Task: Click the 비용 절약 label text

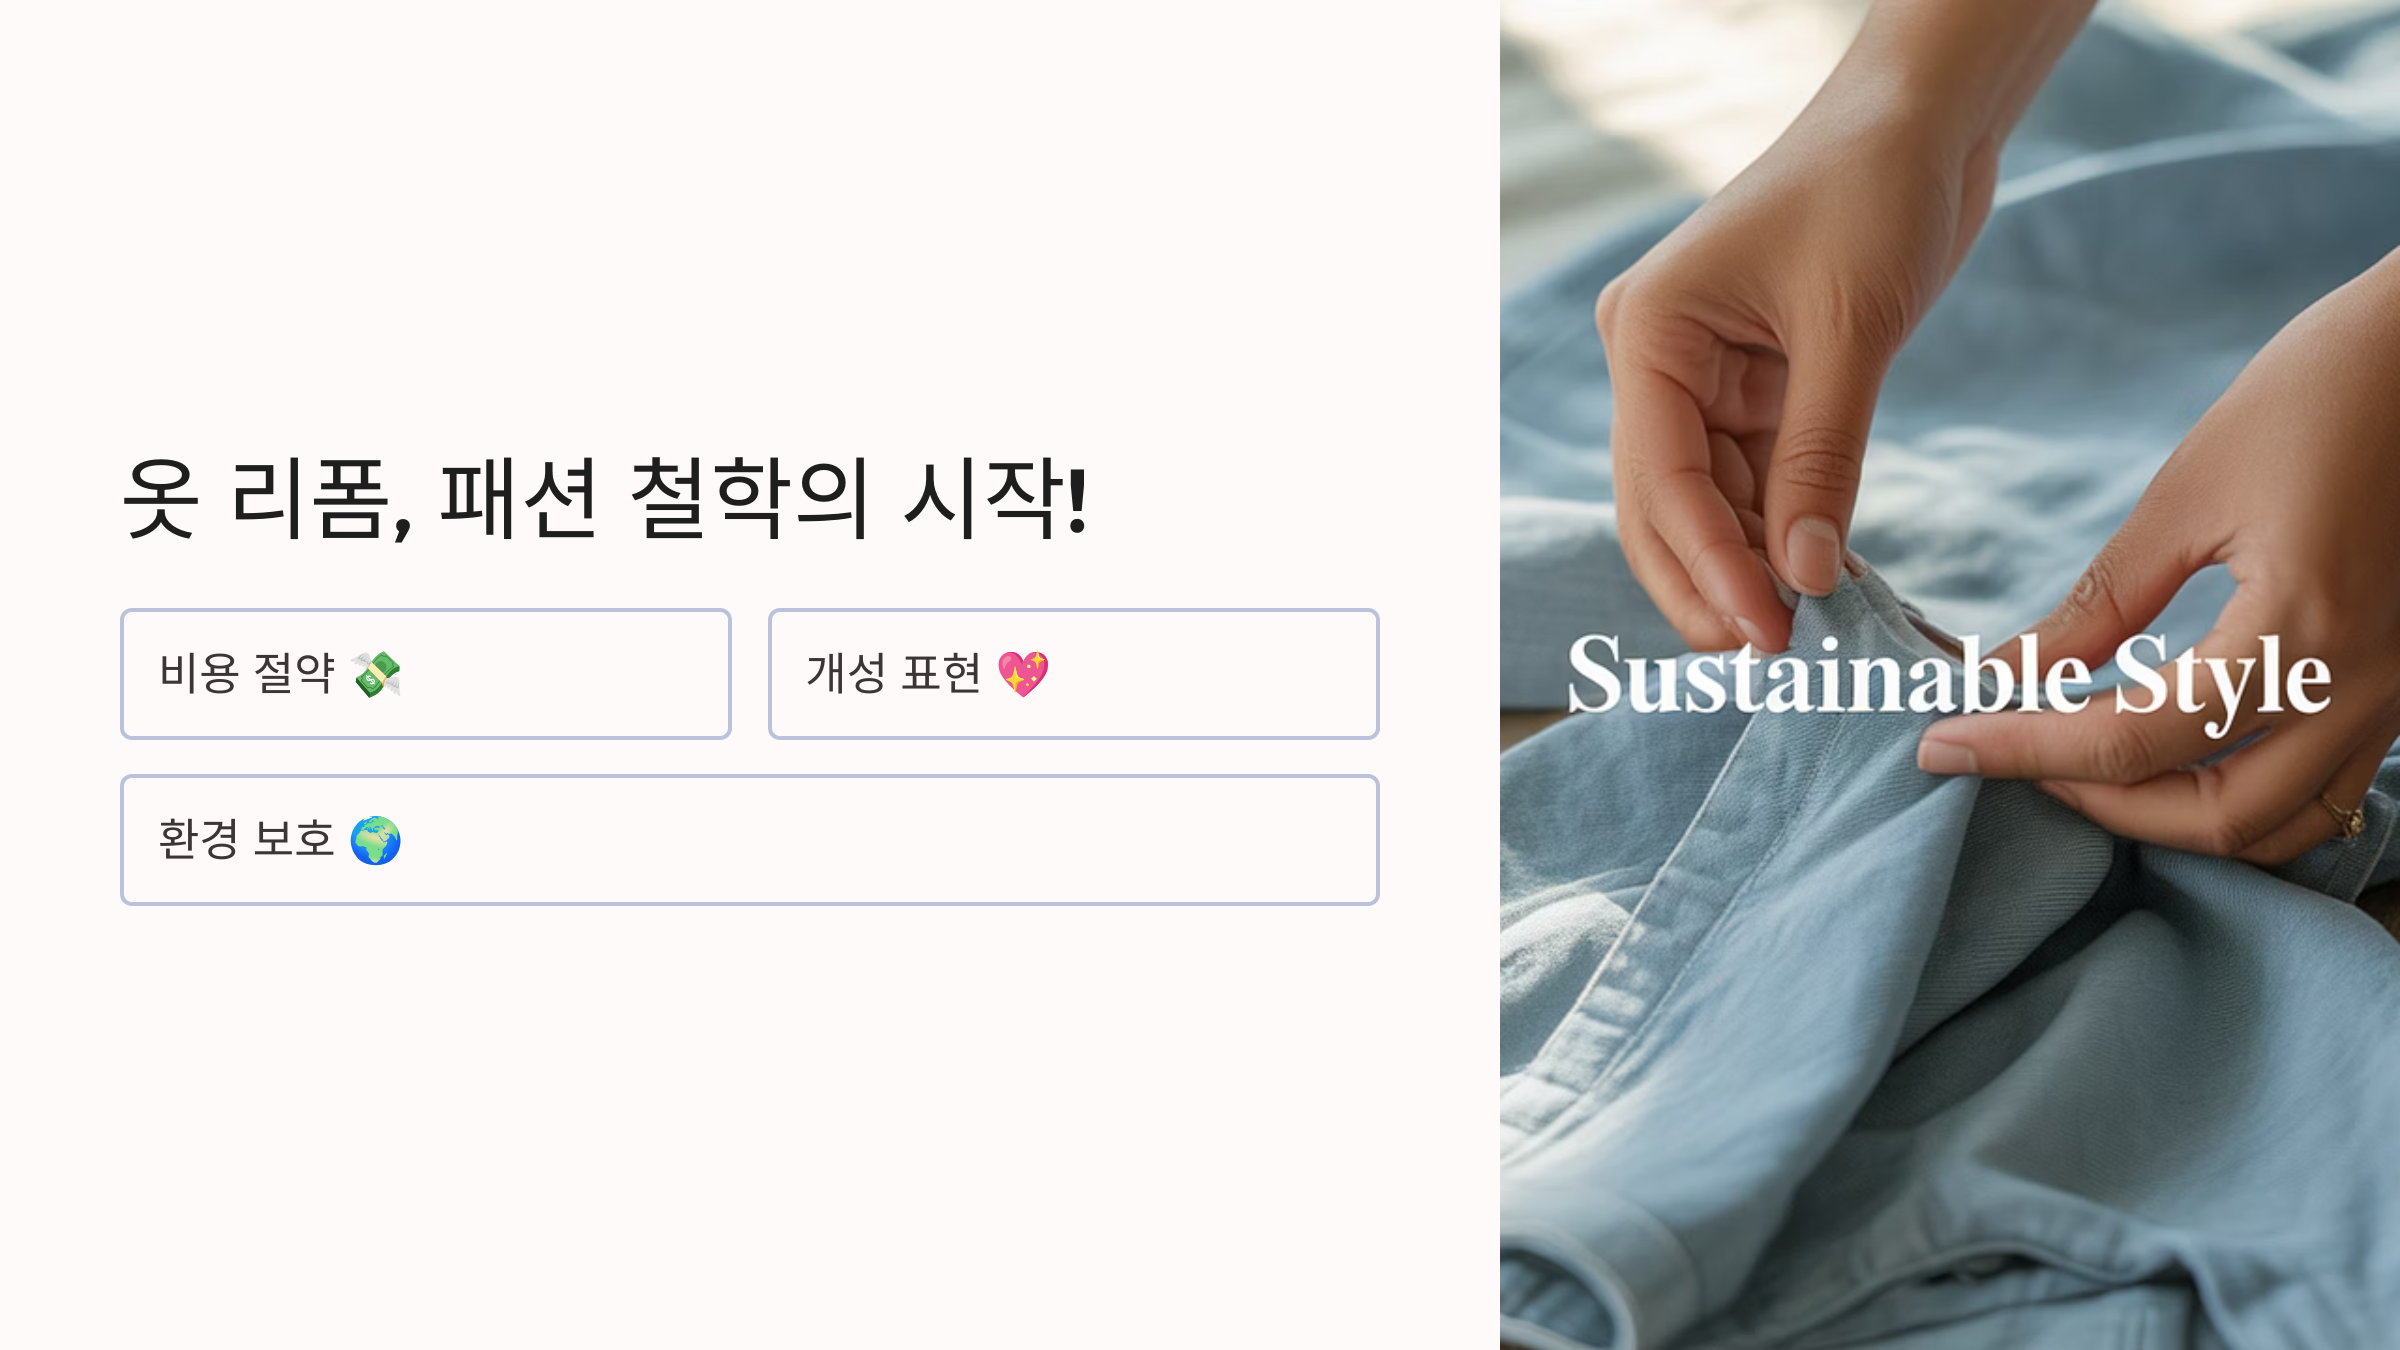Action: click(x=247, y=674)
